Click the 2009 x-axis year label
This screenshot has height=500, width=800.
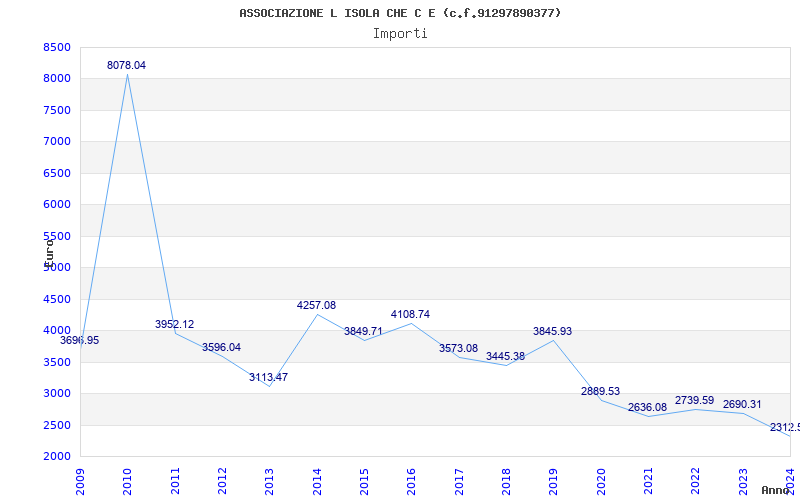(x=80, y=481)
